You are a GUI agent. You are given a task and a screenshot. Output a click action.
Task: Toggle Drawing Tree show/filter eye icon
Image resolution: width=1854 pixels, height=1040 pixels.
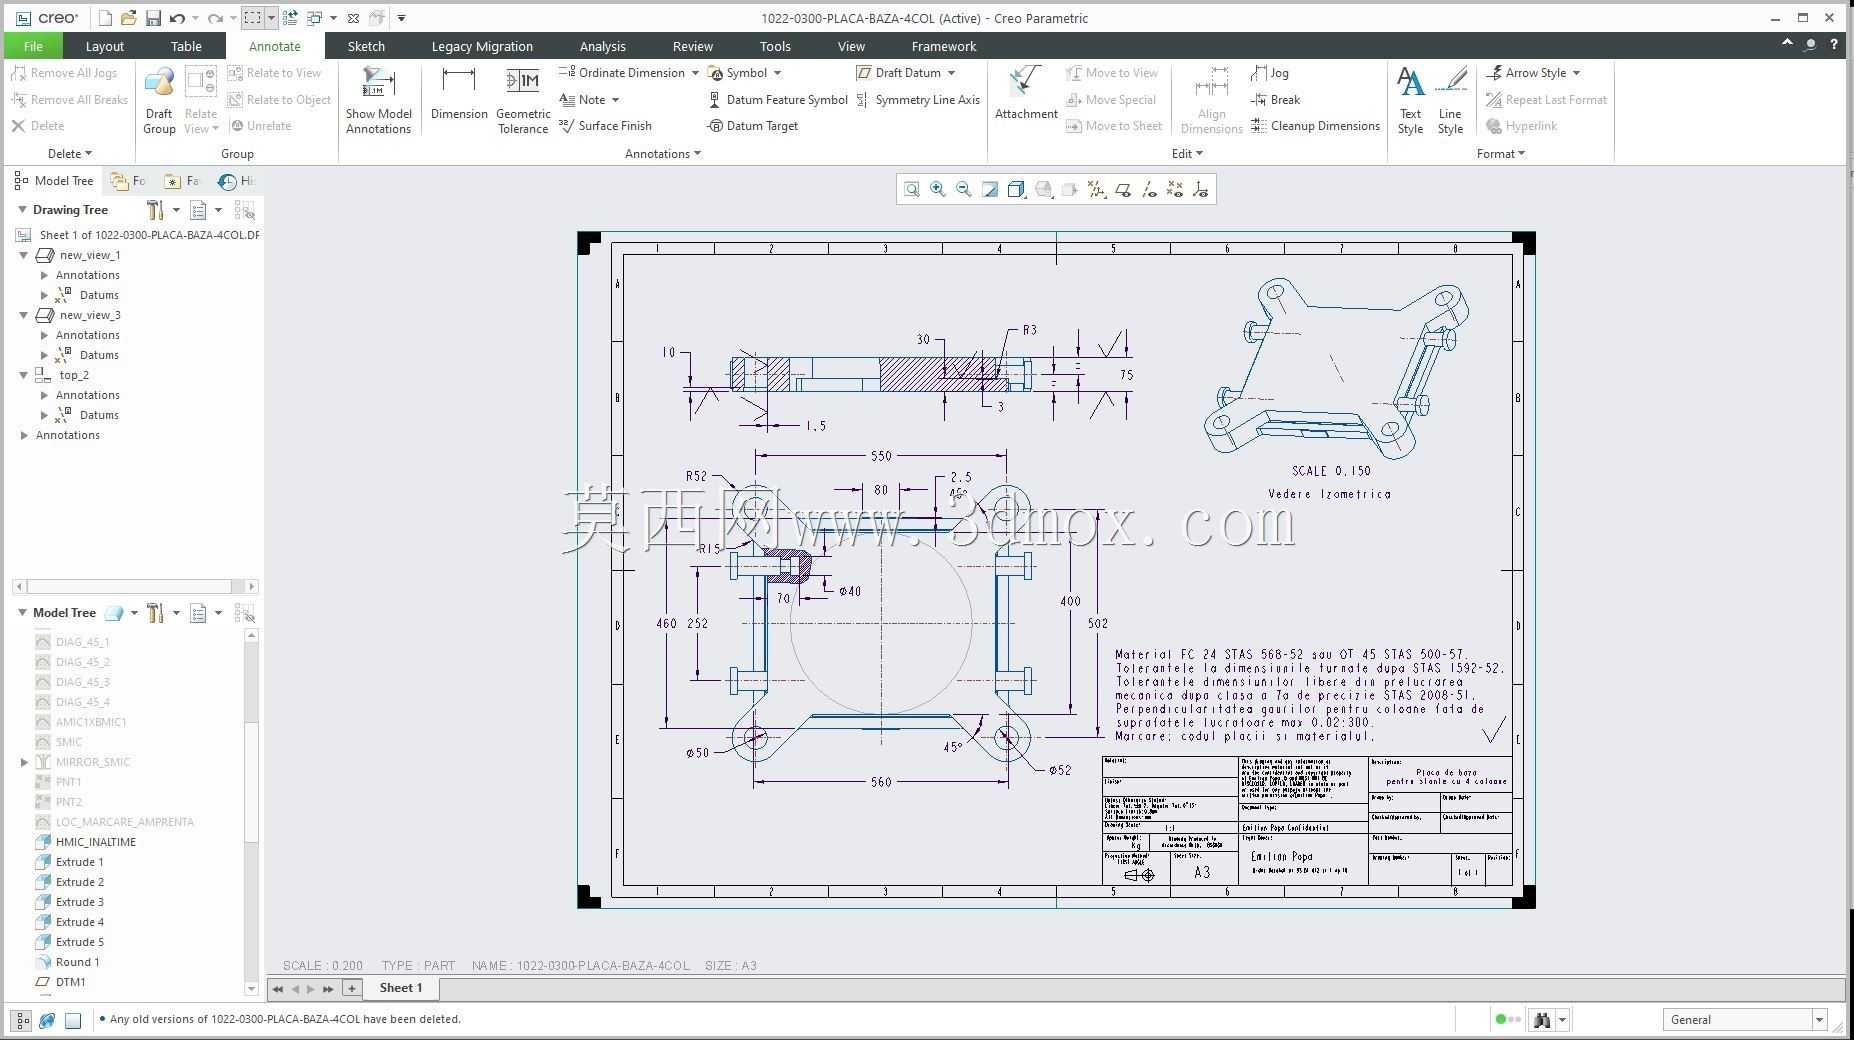point(244,210)
